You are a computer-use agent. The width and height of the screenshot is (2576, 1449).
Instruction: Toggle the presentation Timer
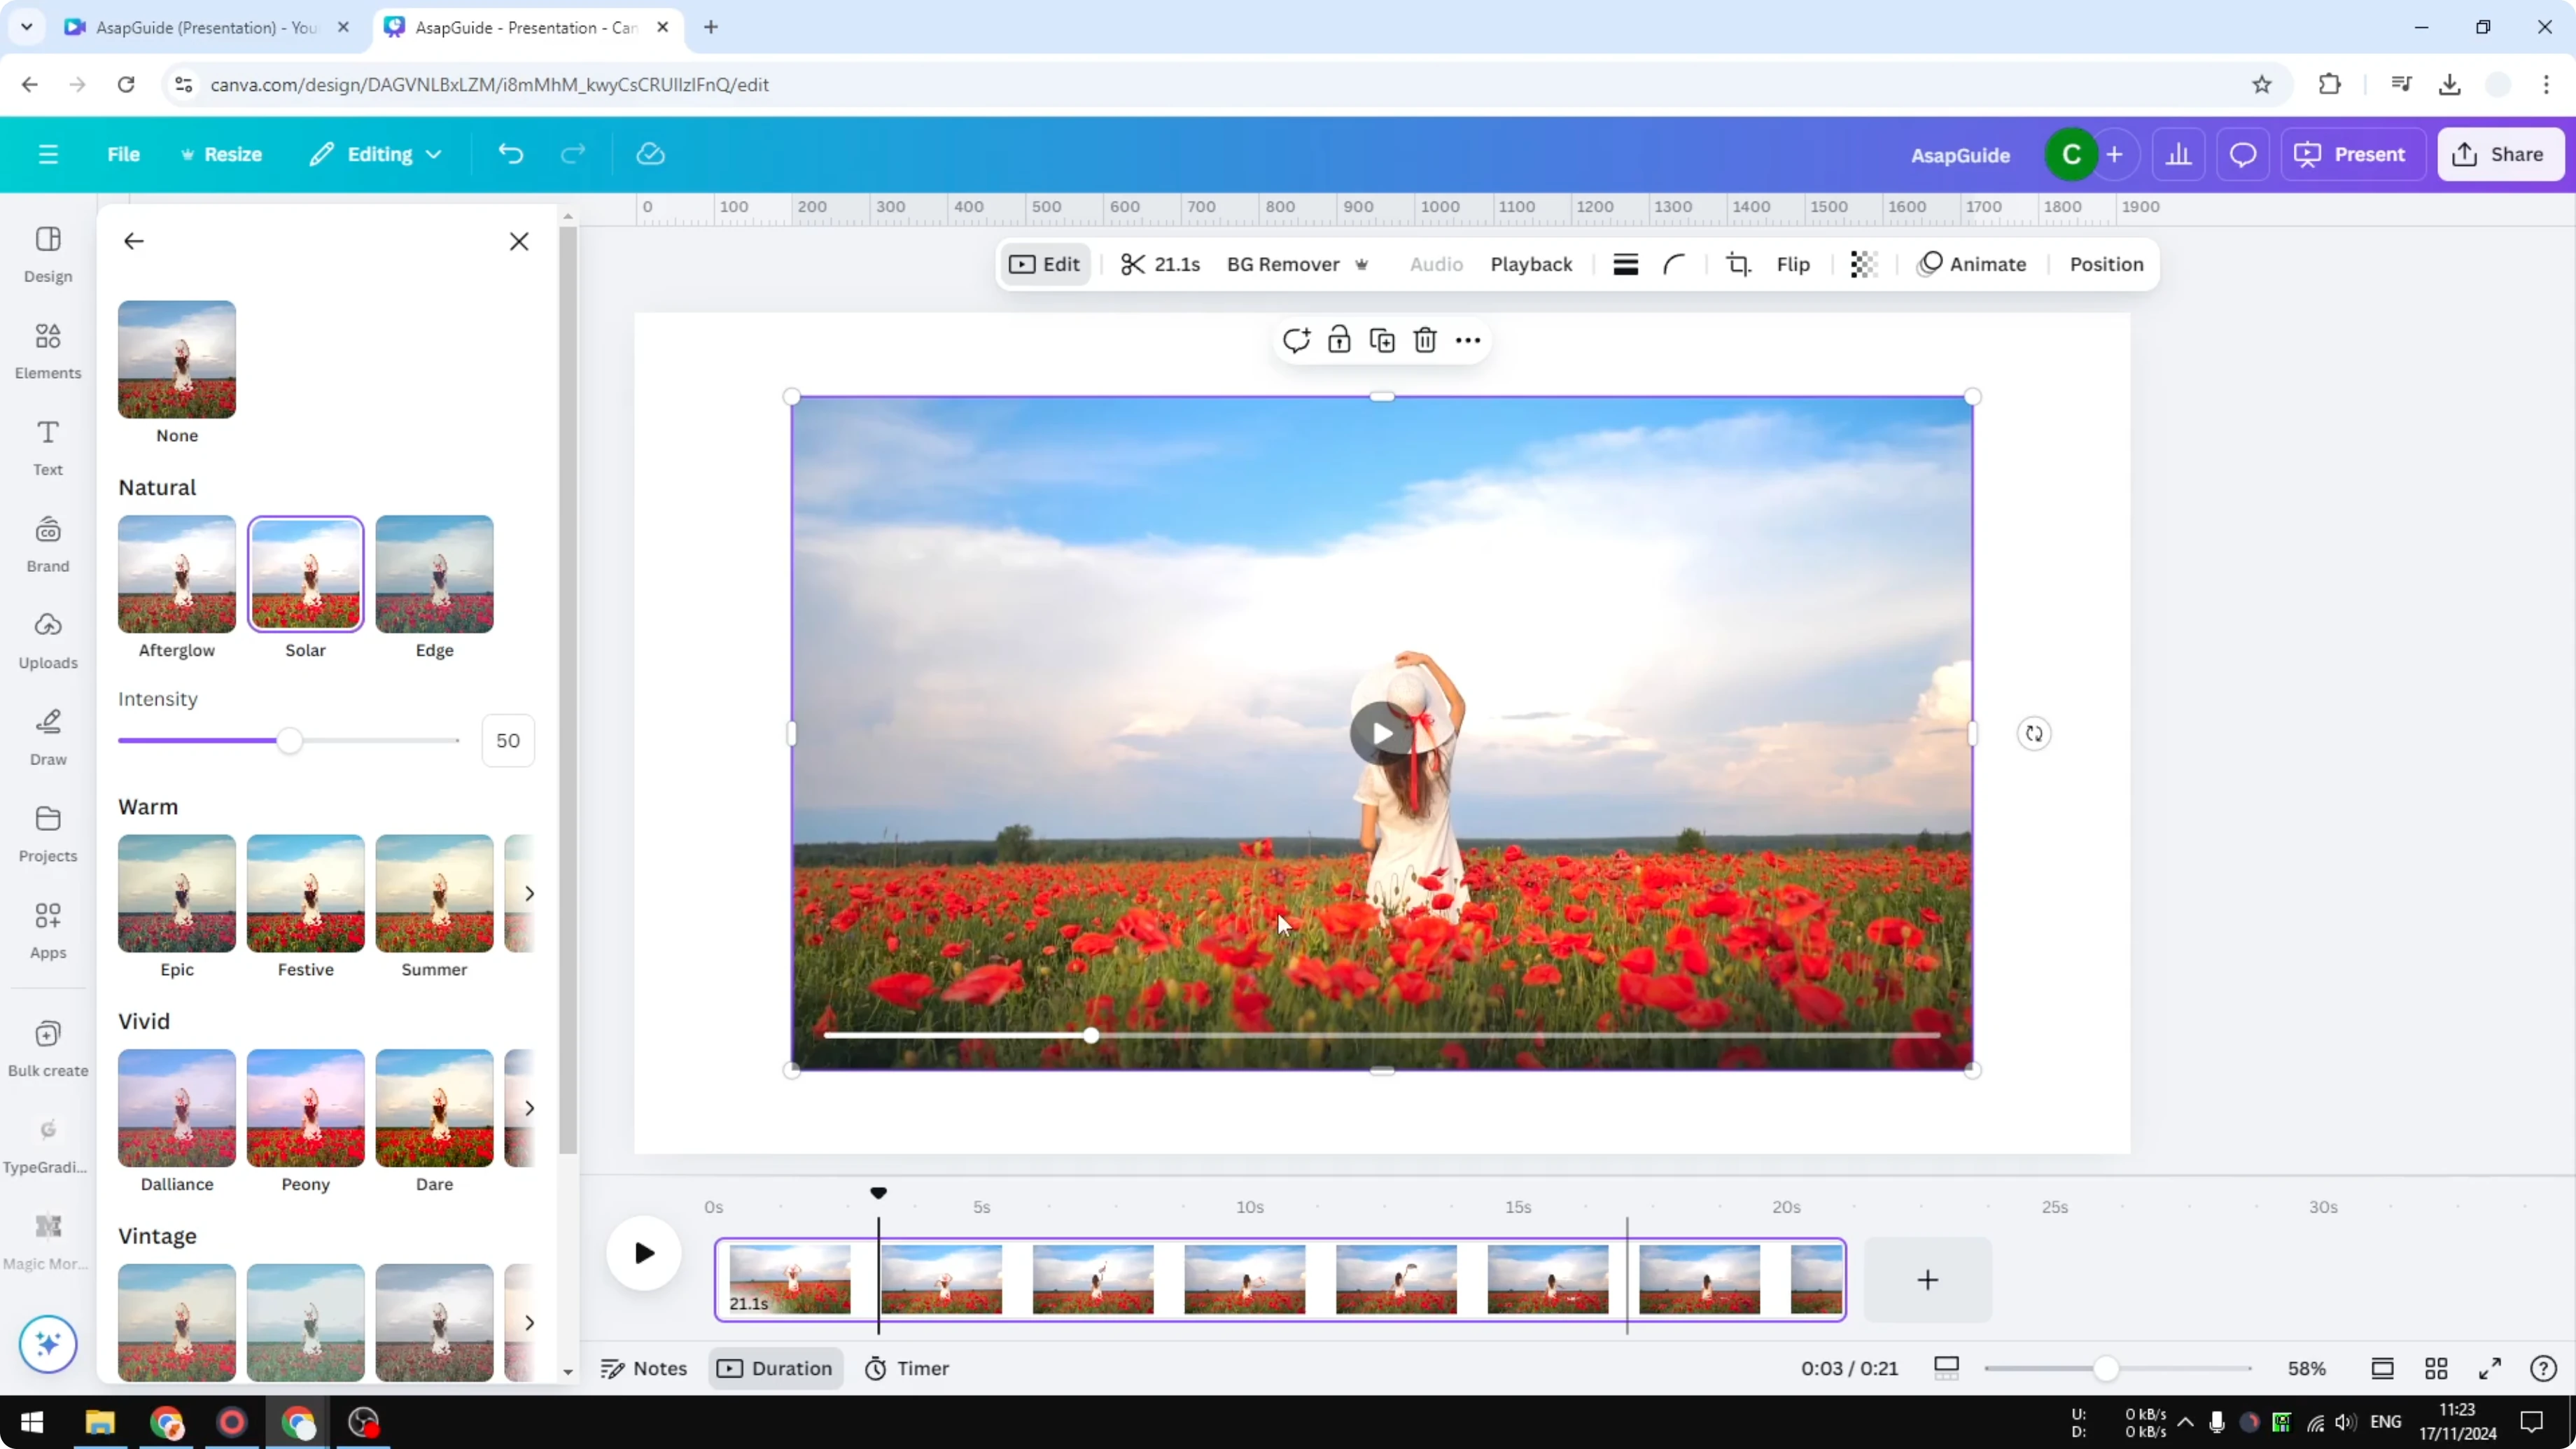906,1368
